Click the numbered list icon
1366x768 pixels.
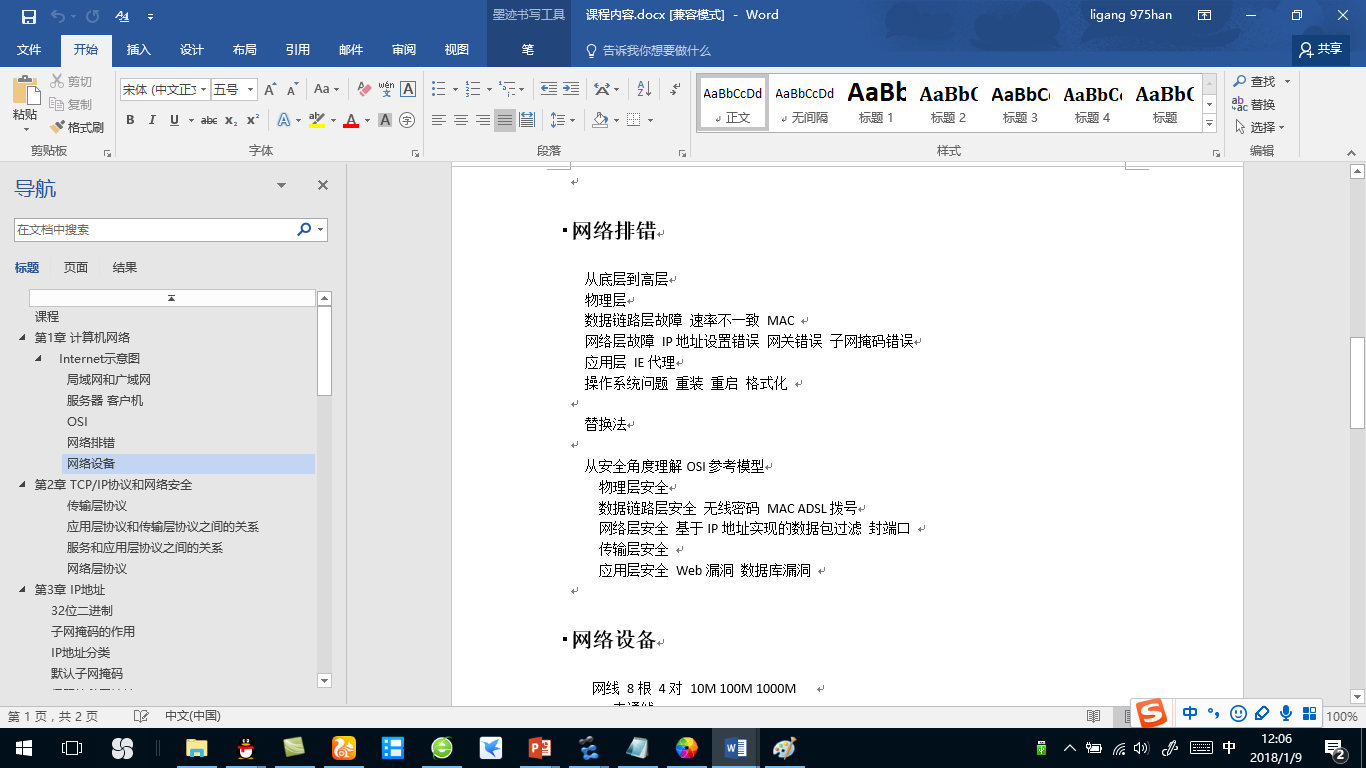[474, 89]
